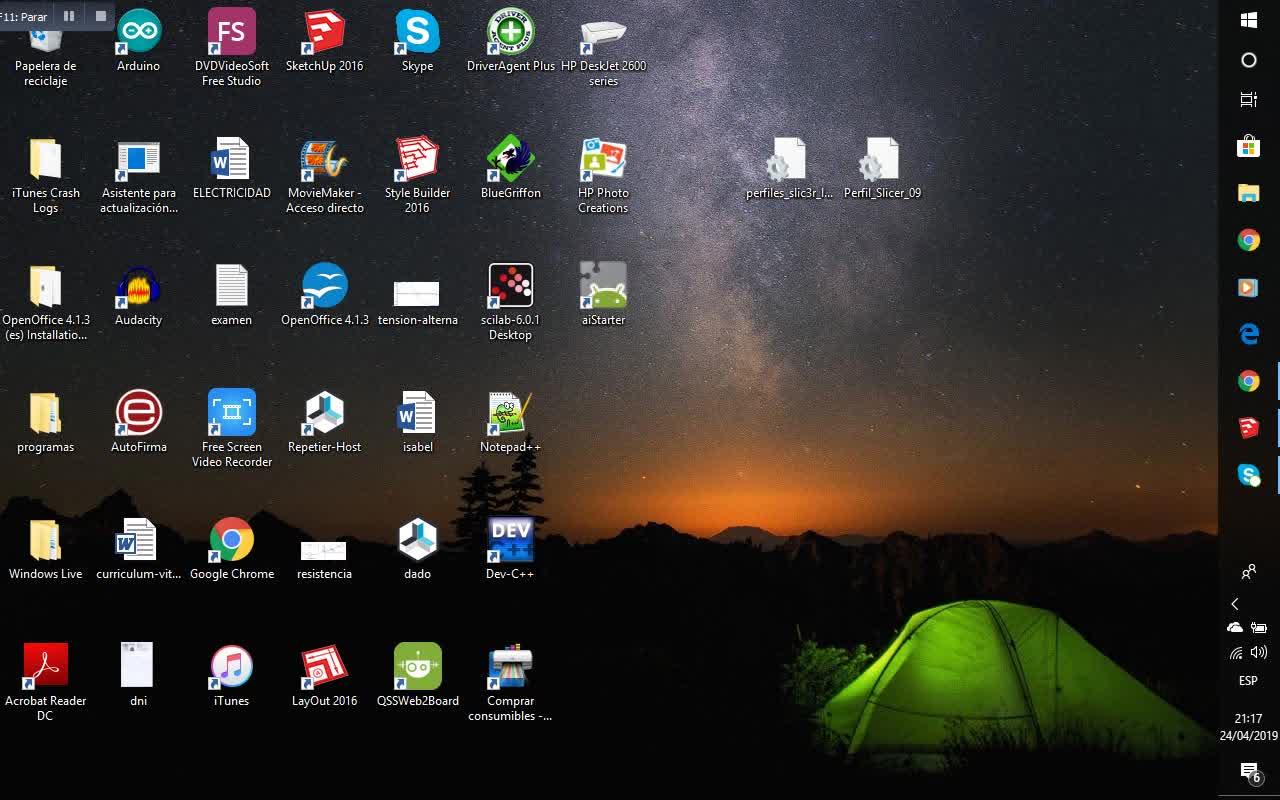Image resolution: width=1280 pixels, height=800 pixels.
Task: Click the MovieMaker - Acceso directo icon
Action: (324, 175)
